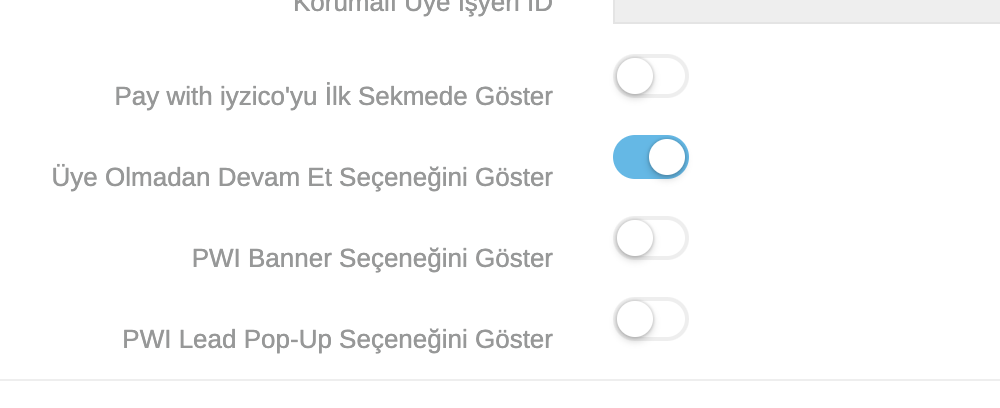This screenshot has width=1000, height=408.
Task: Click white knob of Pay with iyzico switch
Action: pyautogui.click(x=635, y=76)
